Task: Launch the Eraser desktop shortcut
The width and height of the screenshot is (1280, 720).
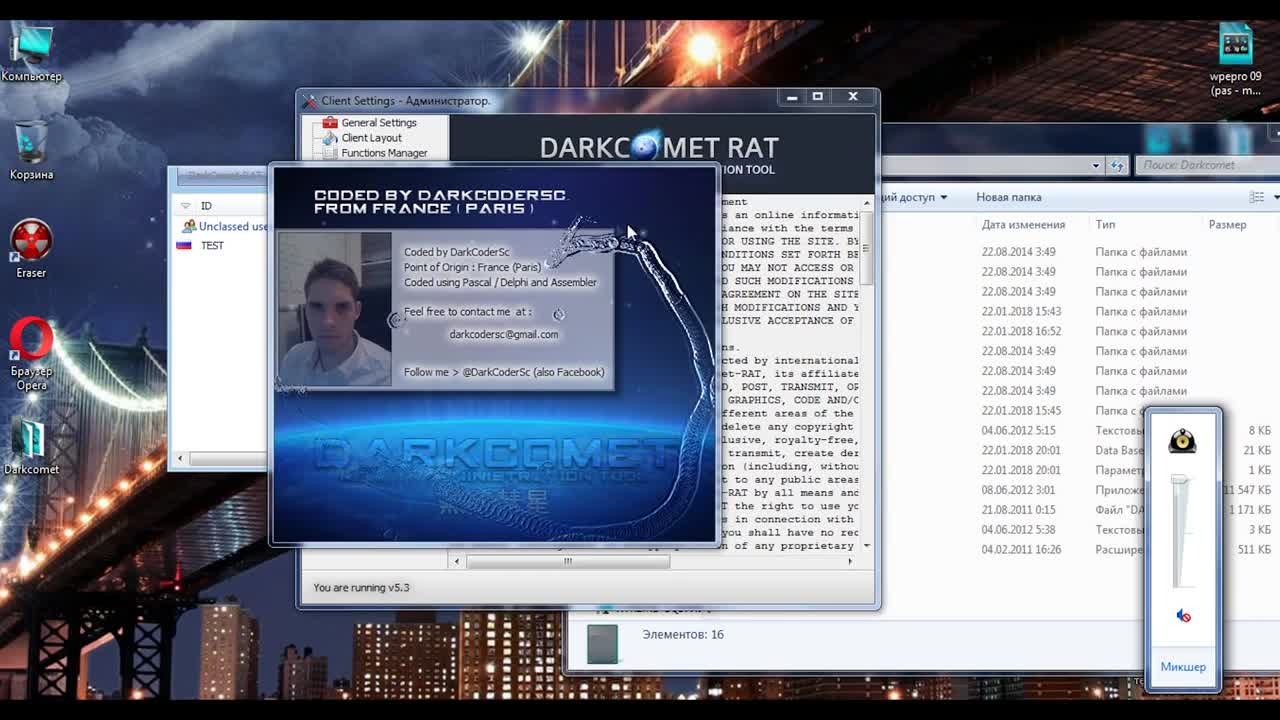Action: coord(31,249)
